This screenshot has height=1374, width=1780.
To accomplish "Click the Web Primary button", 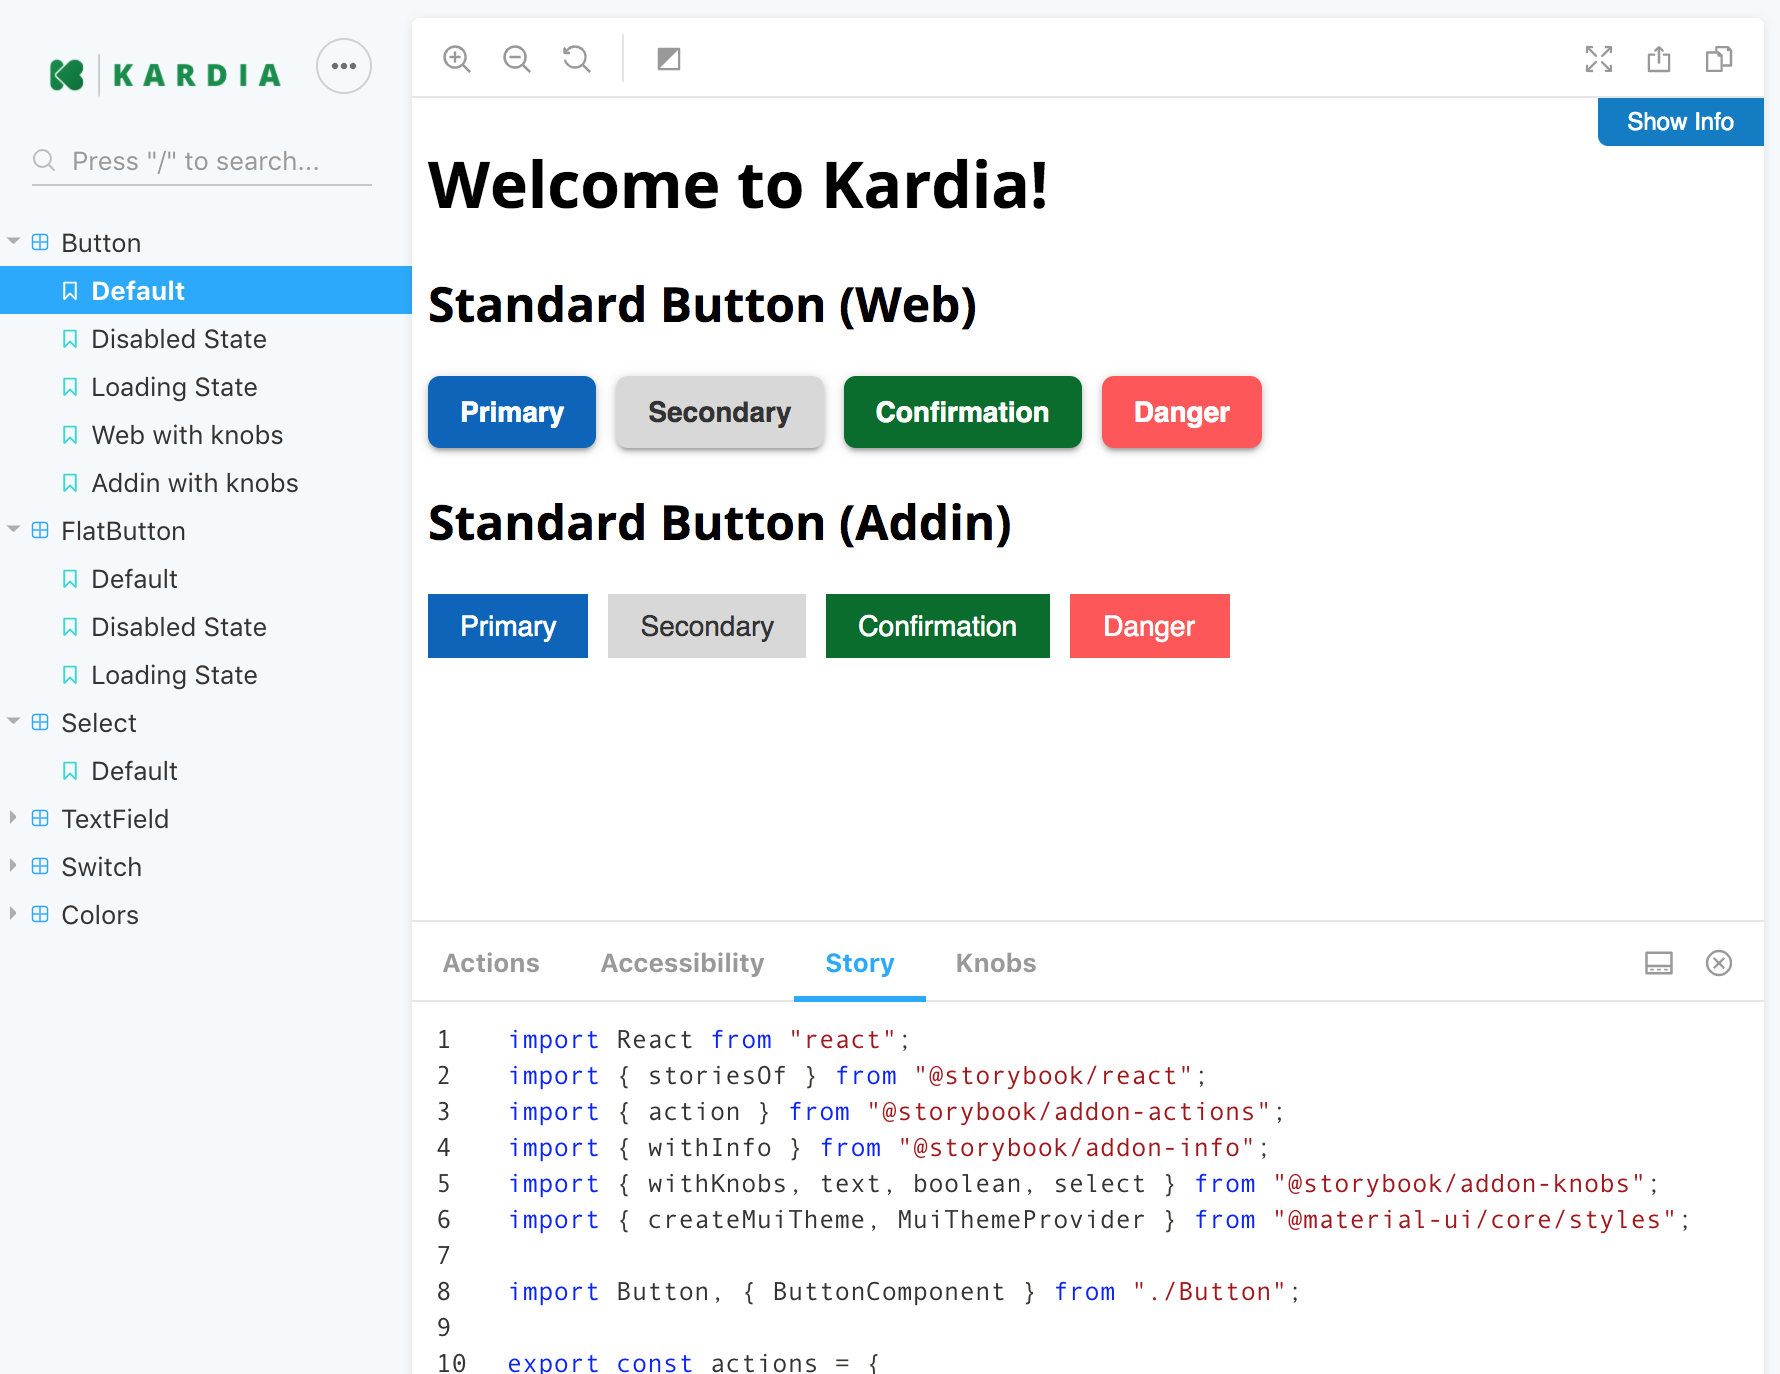I will pos(512,412).
